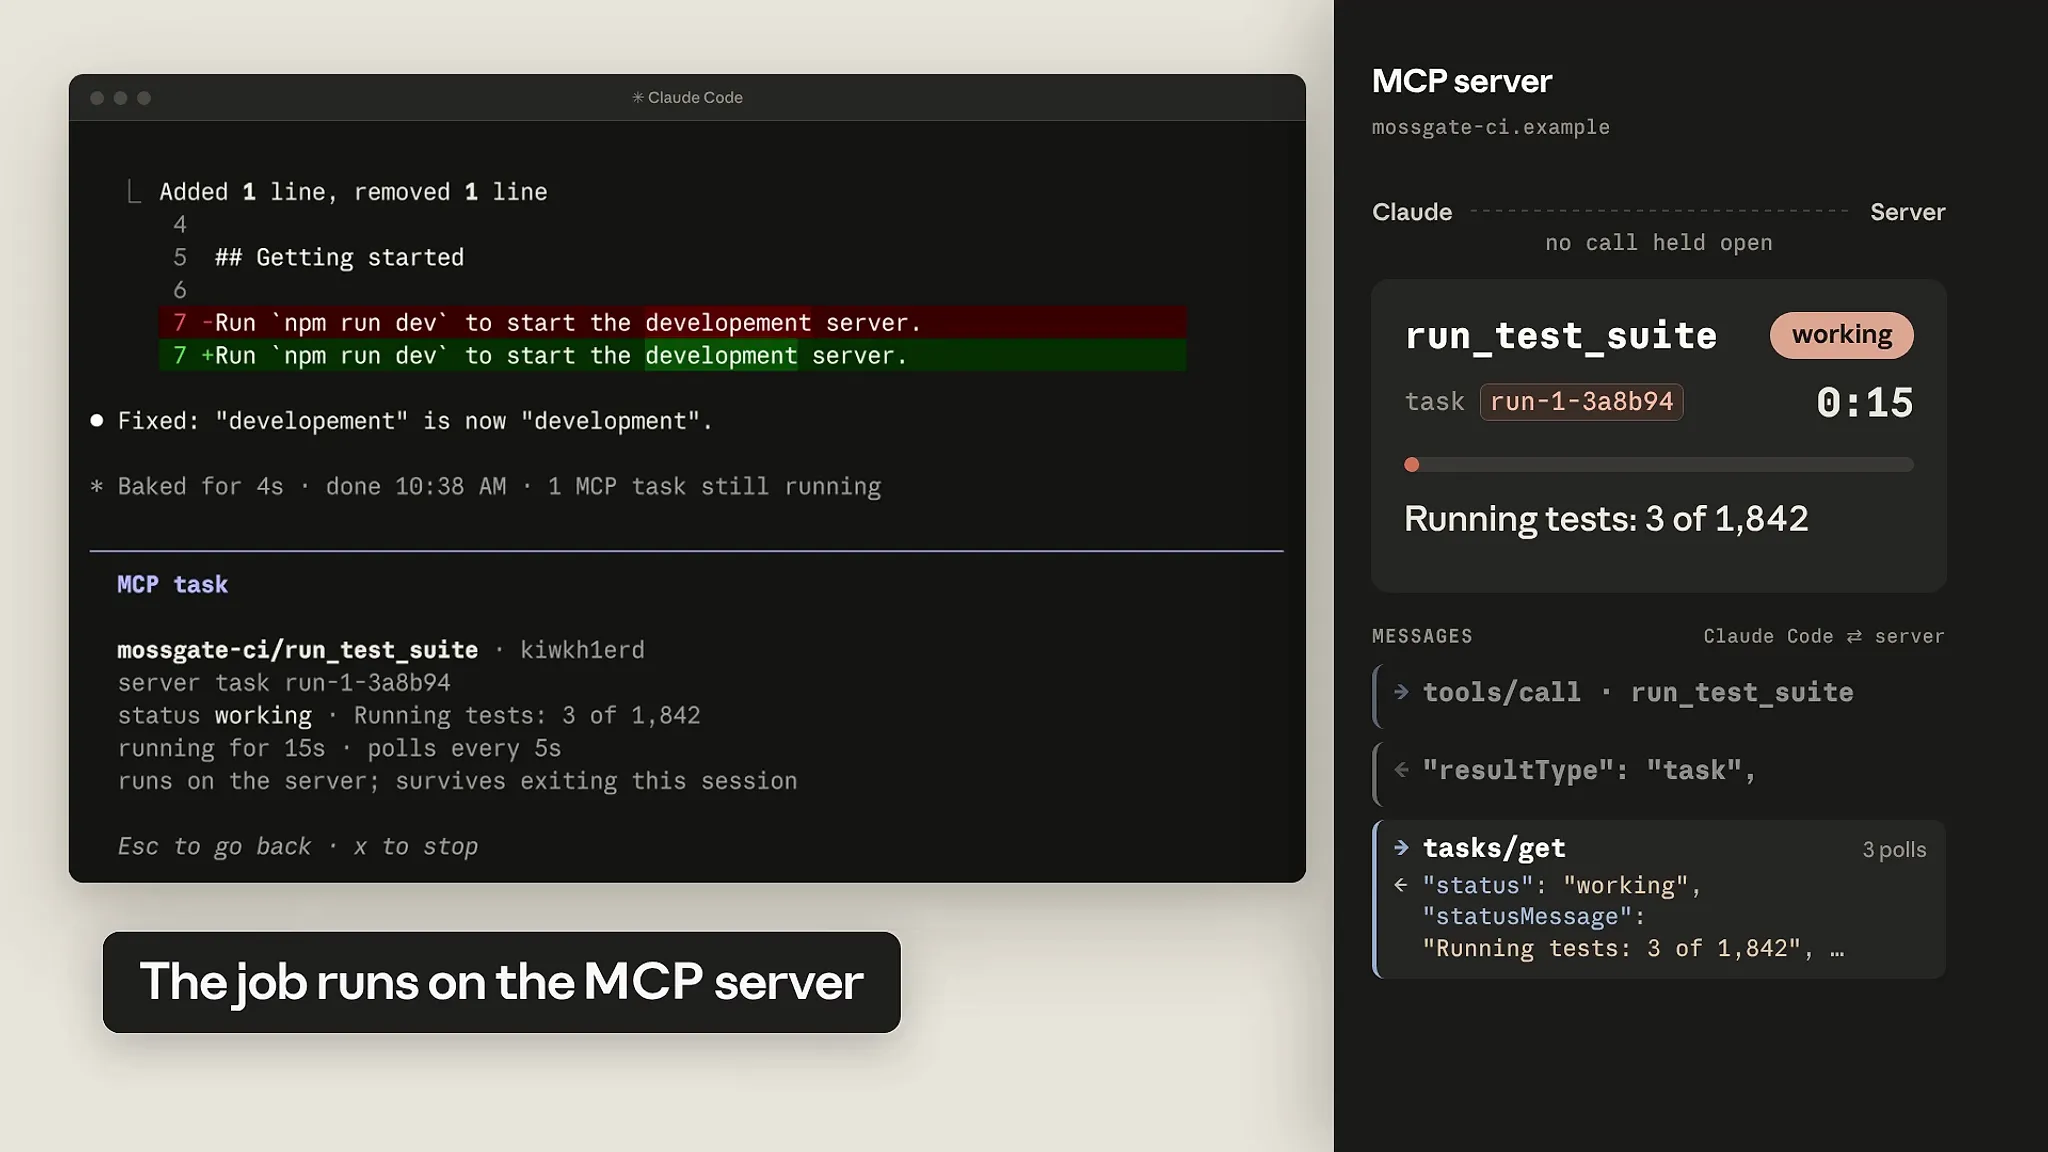
Task: Click '## Getting started' on line 5
Action: tap(339, 258)
